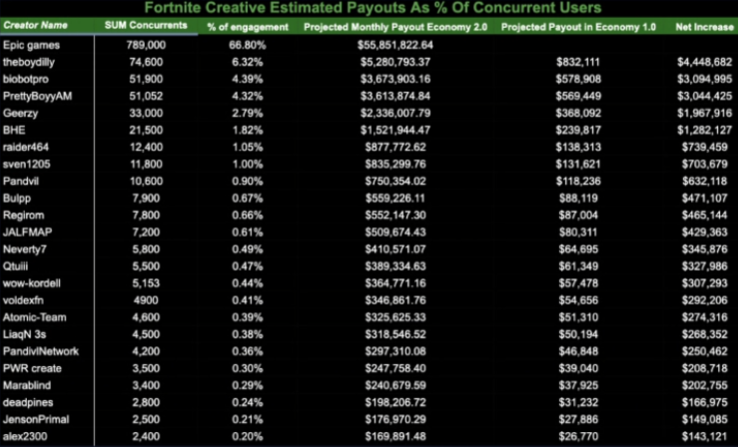Select the voldexfn creator name
This screenshot has height=447, width=738.
click(x=23, y=300)
